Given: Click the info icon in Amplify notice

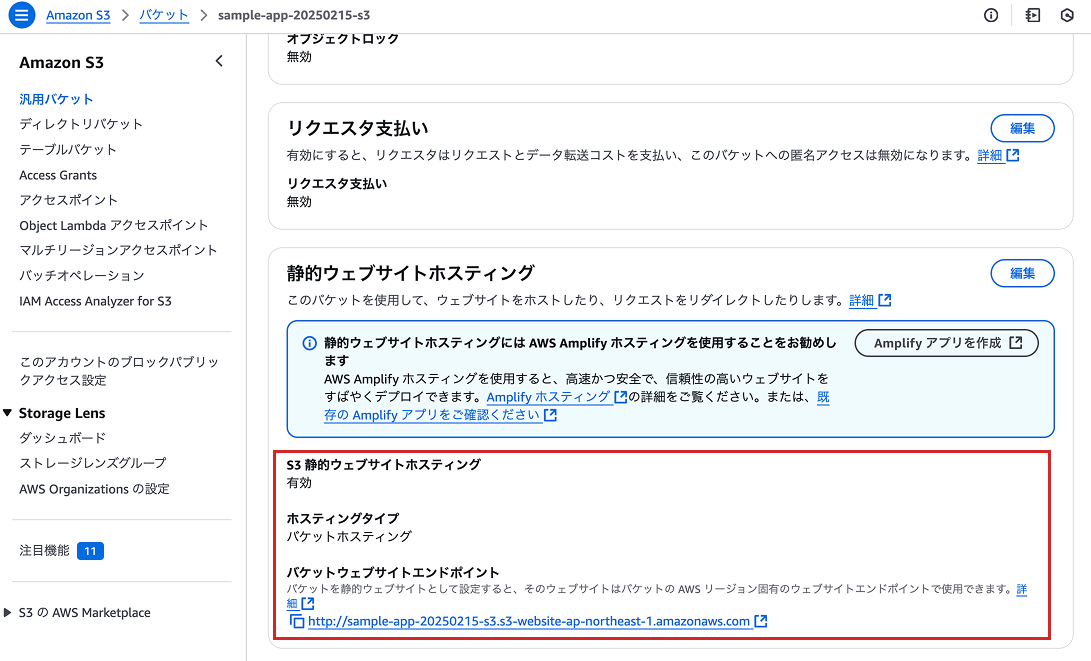Looking at the screenshot, I should click(x=309, y=343).
